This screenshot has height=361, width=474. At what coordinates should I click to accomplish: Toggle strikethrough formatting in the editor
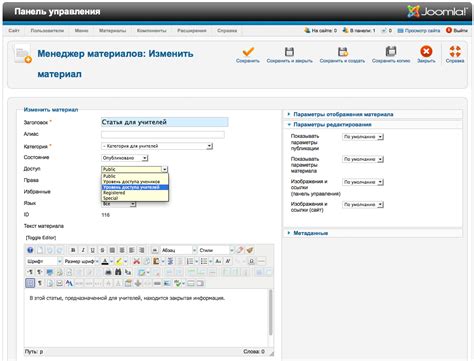102,250
